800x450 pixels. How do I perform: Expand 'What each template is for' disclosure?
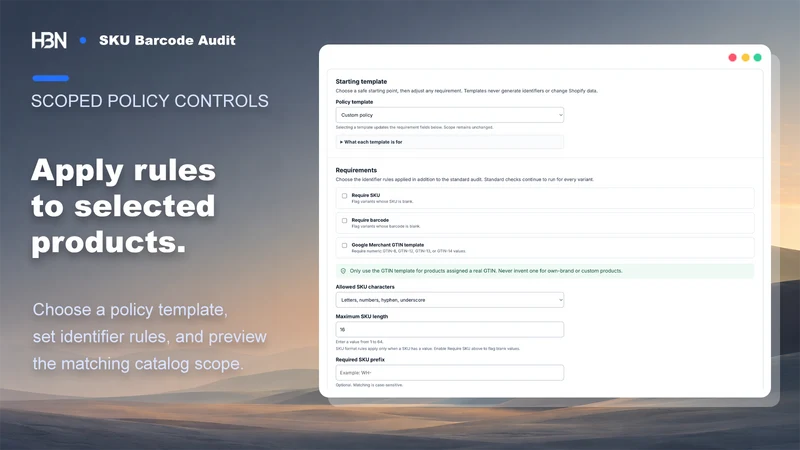click(x=449, y=142)
